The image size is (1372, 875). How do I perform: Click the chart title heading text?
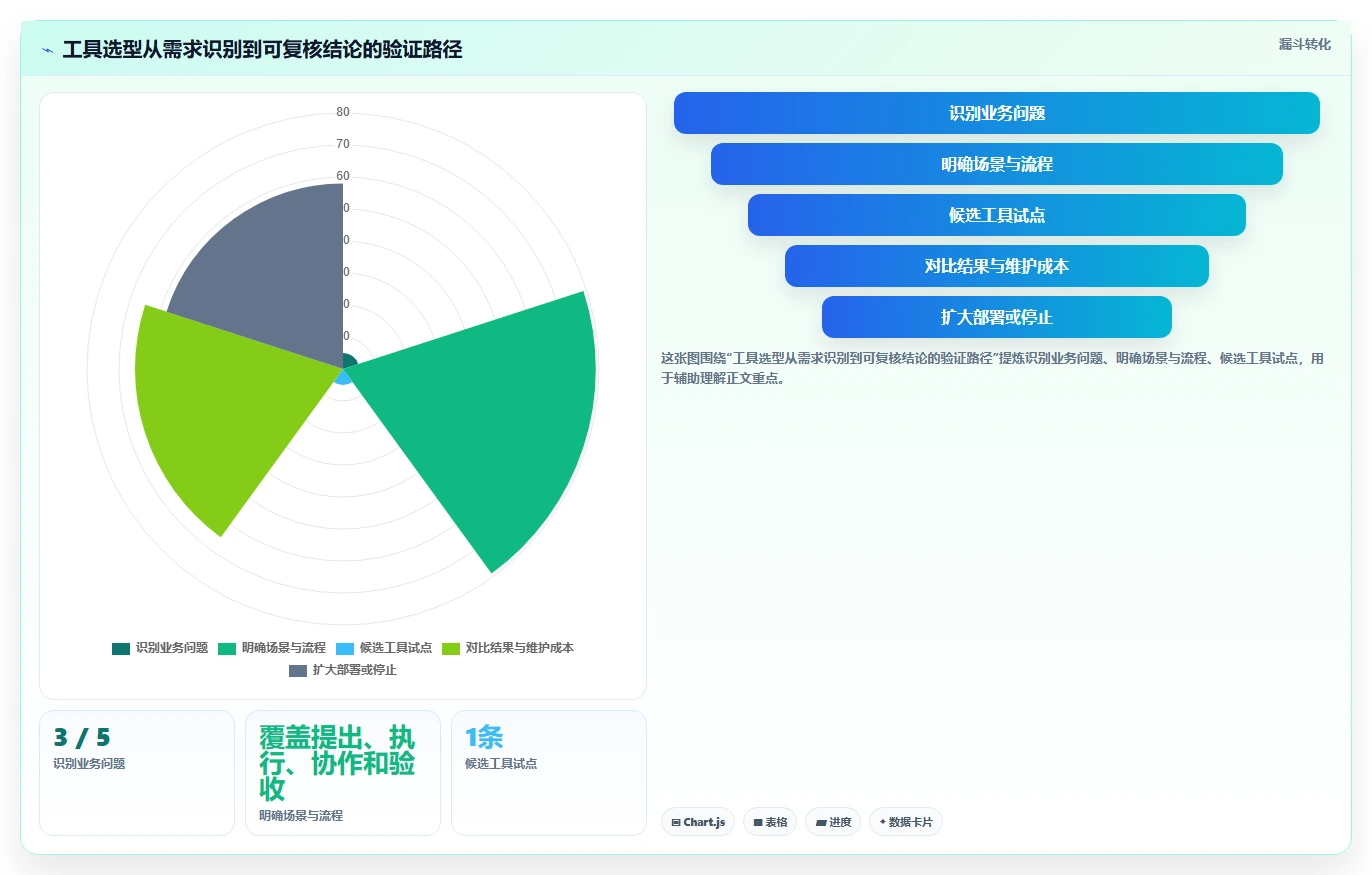[x=262, y=49]
